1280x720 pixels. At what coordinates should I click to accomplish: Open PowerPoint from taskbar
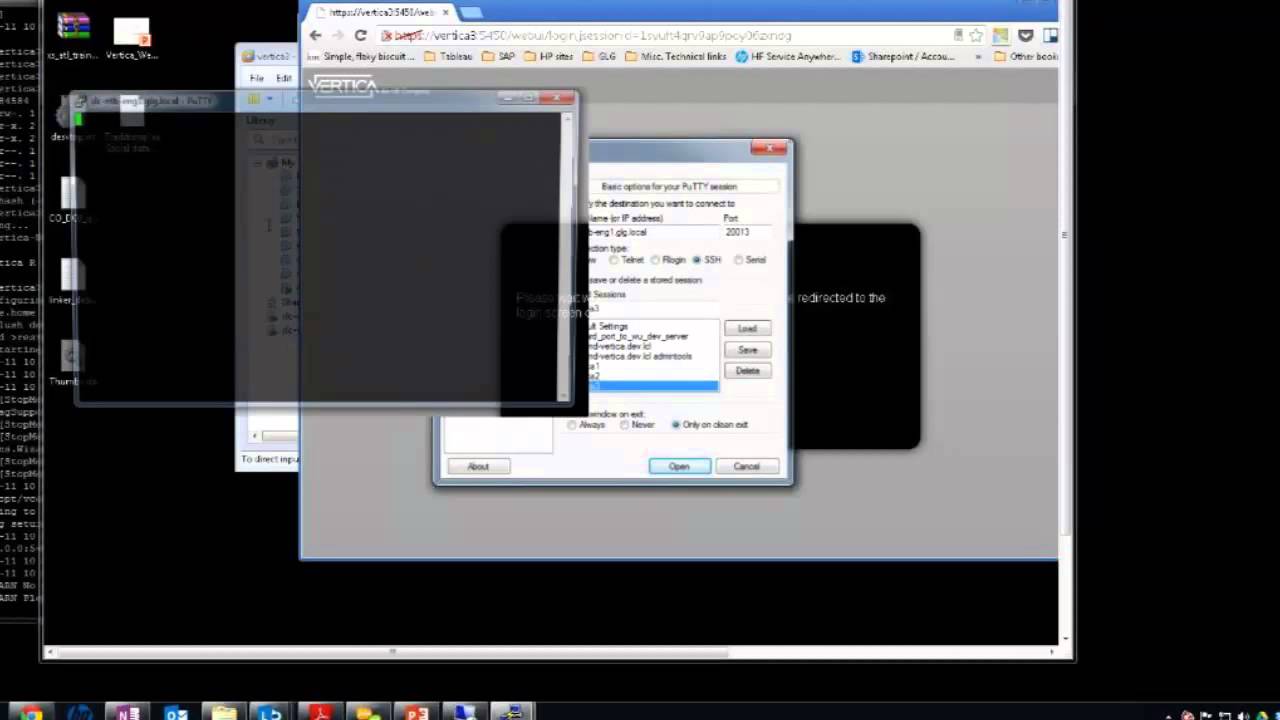pyautogui.click(x=416, y=714)
